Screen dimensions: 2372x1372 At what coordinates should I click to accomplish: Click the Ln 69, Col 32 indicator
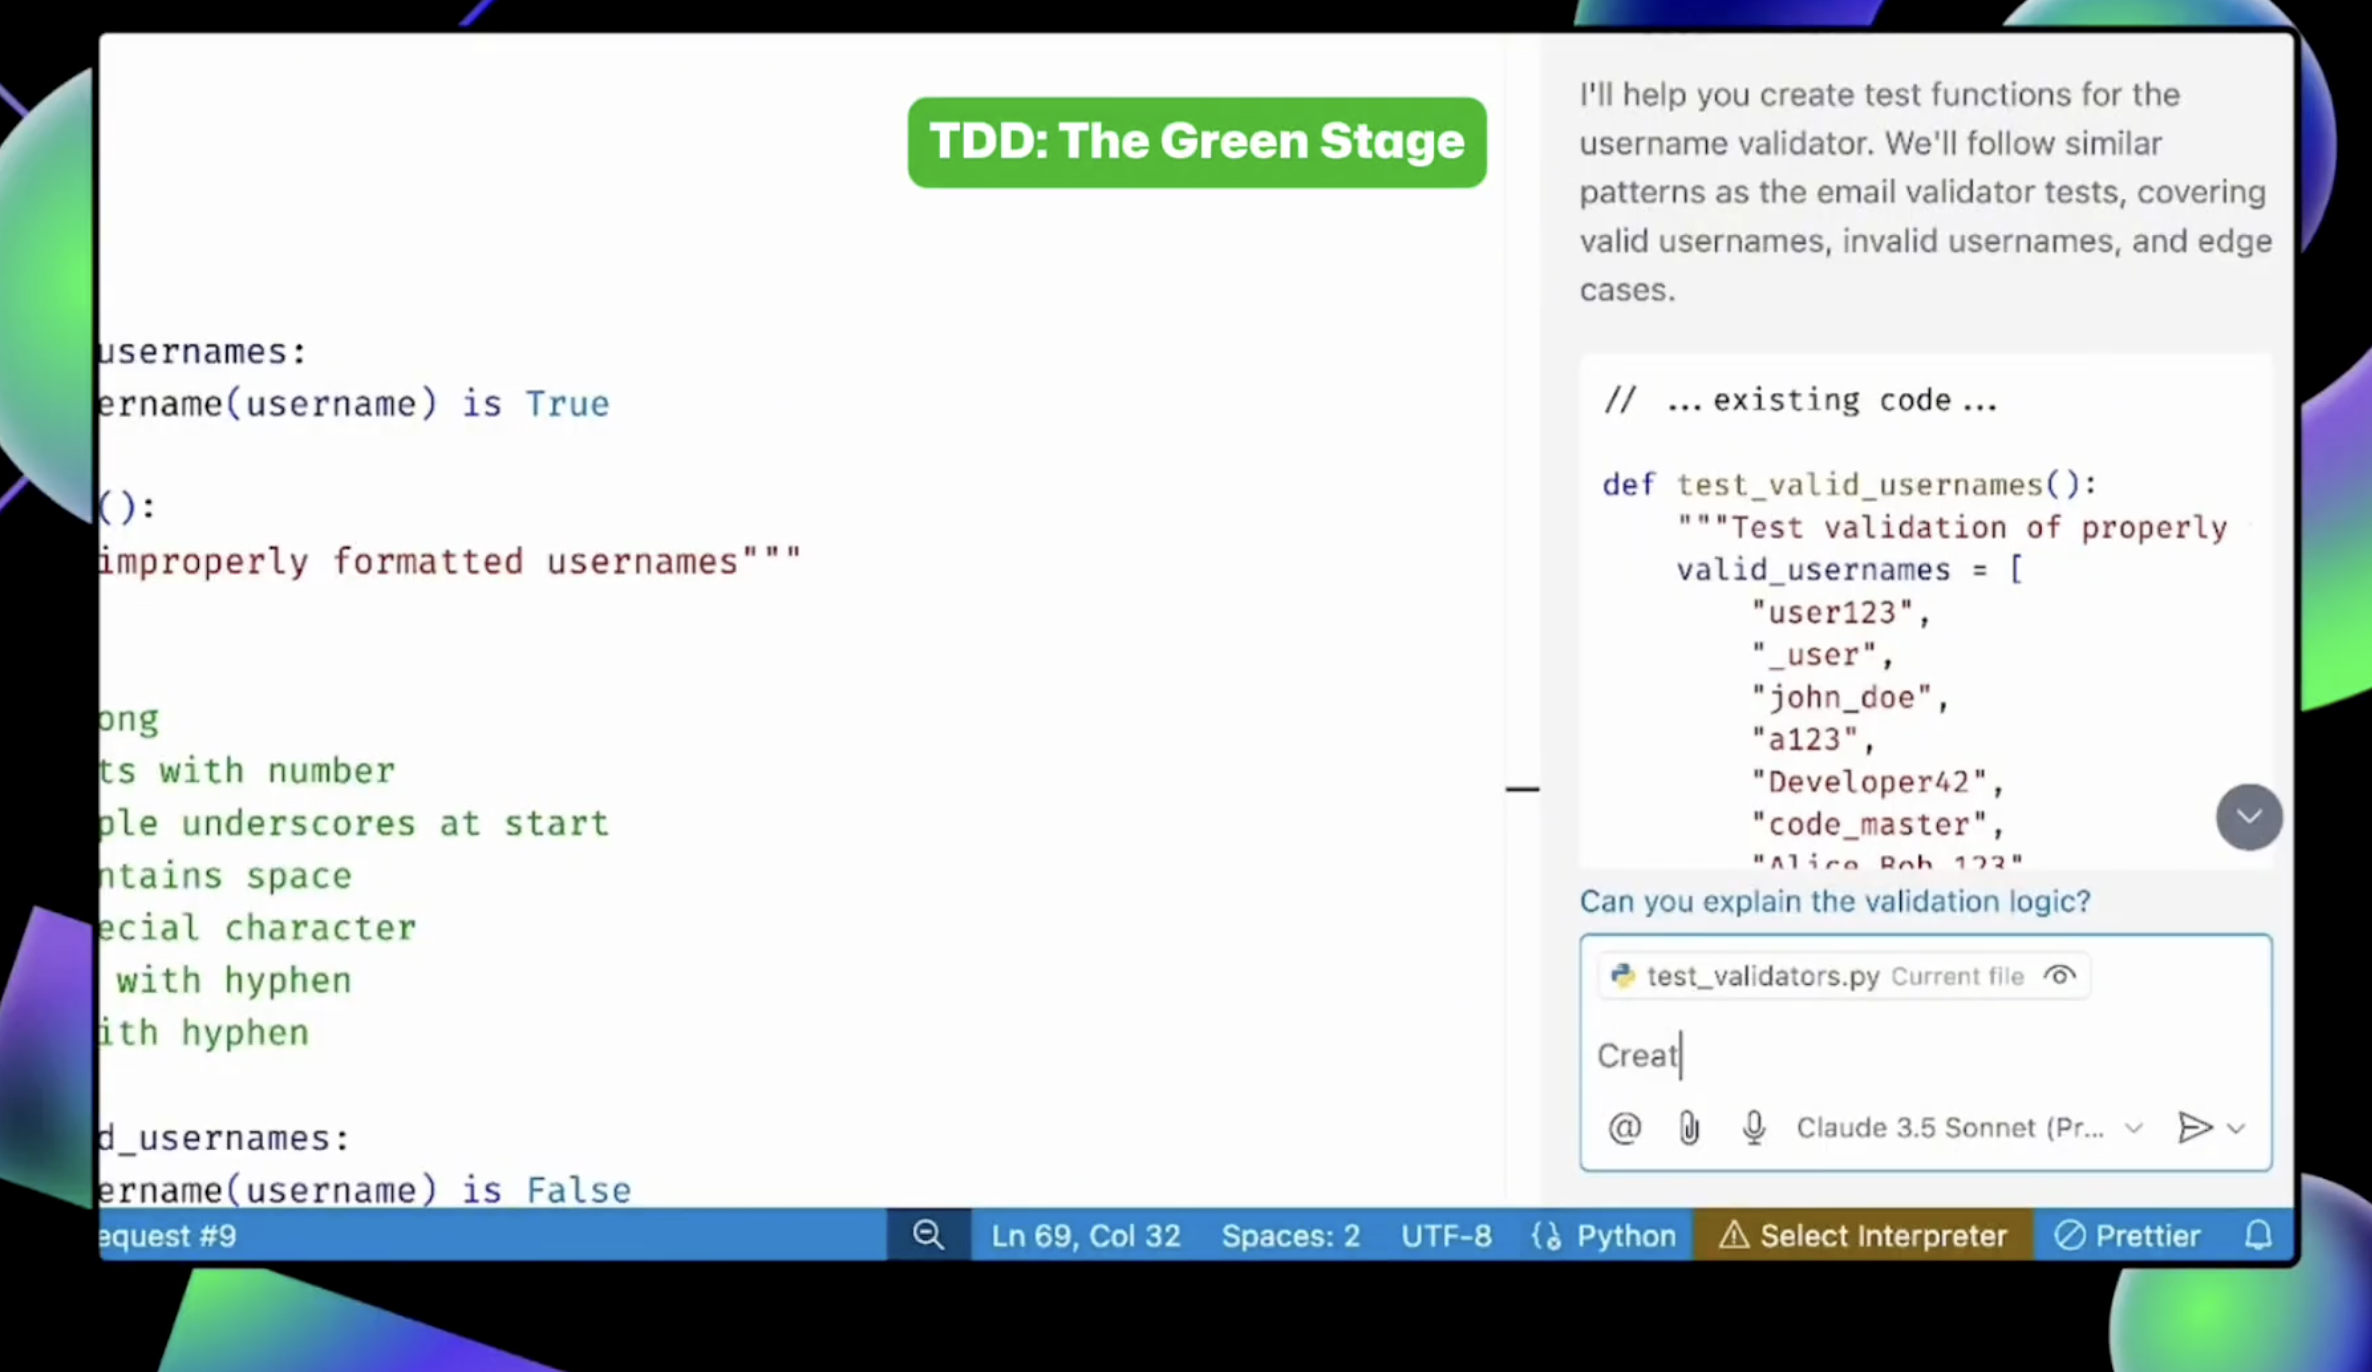pos(1085,1236)
